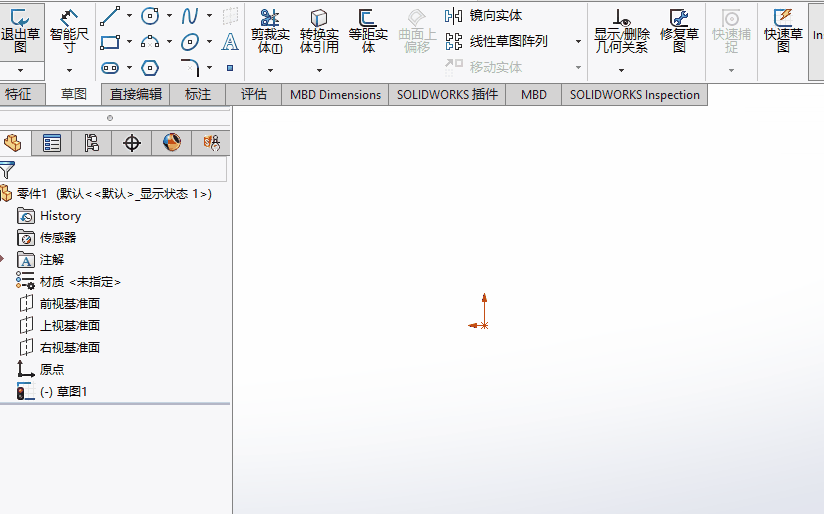The width and height of the screenshot is (824, 514).
Task: Click the 转换实体引用 Convert Entities tool
Action: tap(319, 32)
